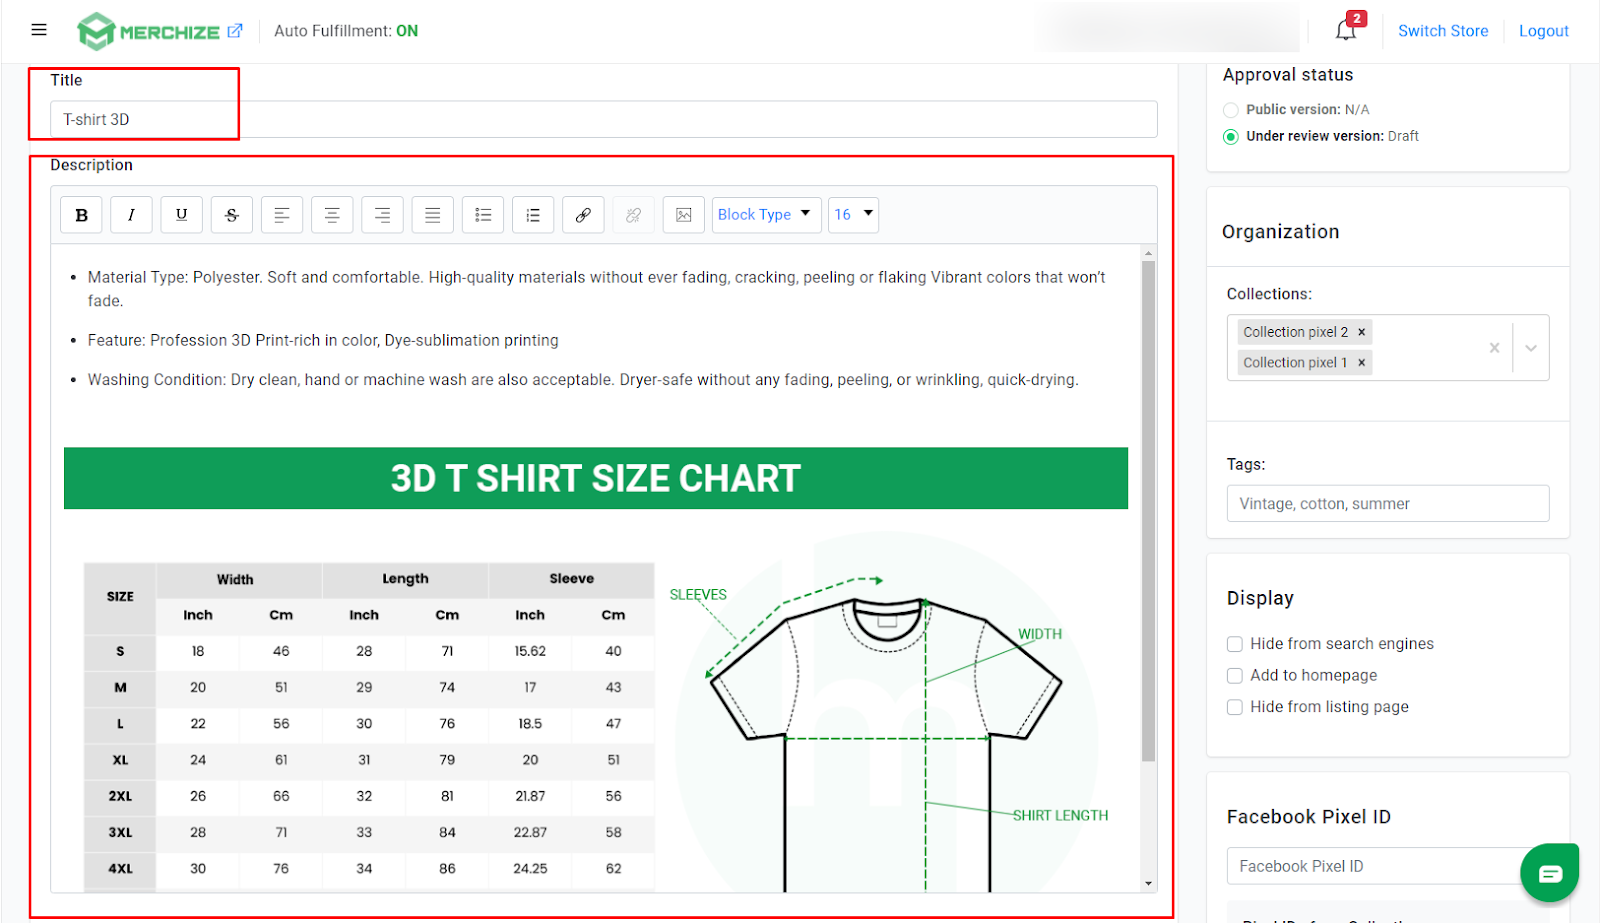Click the "Width" column header in size chart
Screen dimensions: 1600x923
click(x=235, y=580)
